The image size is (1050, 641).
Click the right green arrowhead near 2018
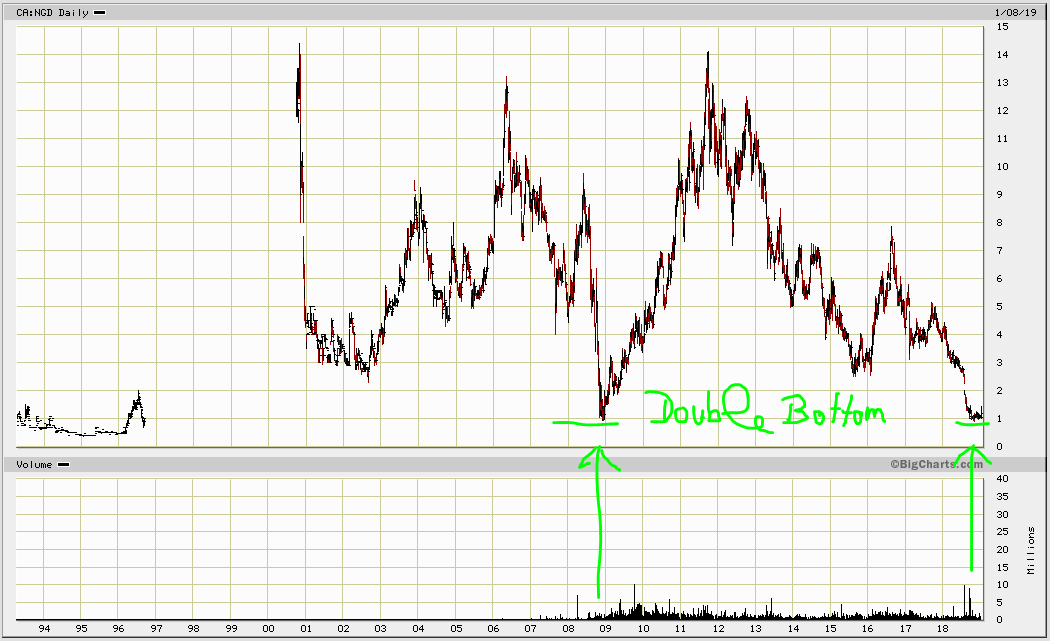[972, 457]
